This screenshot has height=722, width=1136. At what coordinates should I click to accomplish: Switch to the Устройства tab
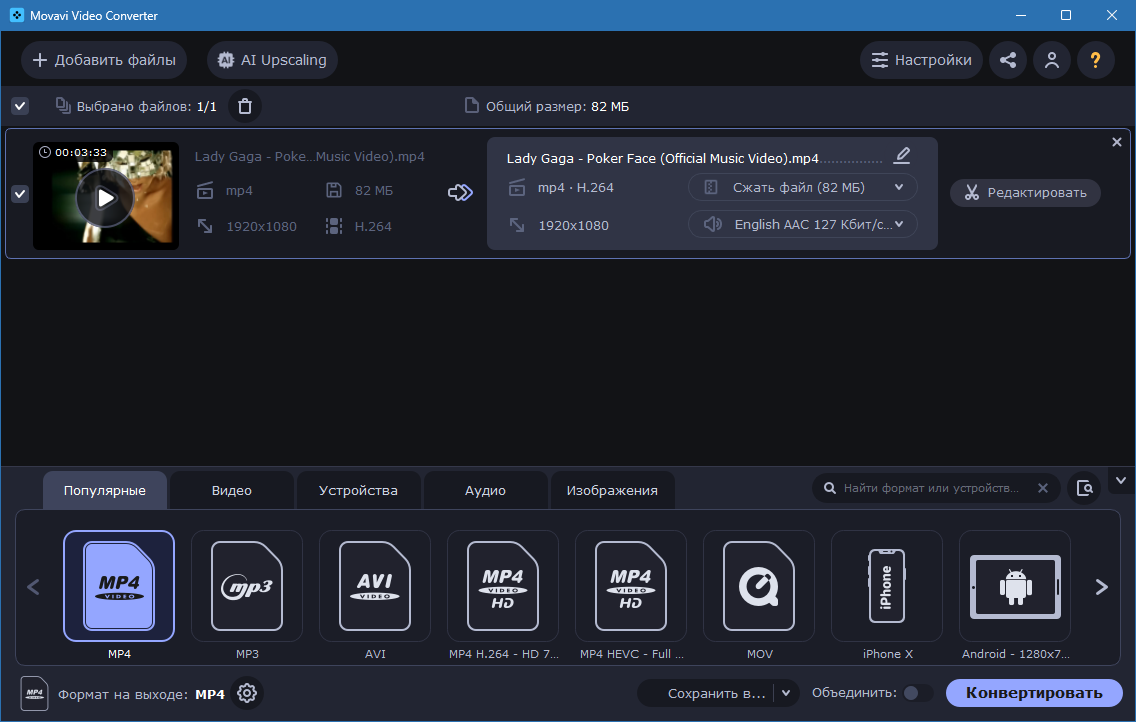point(359,490)
